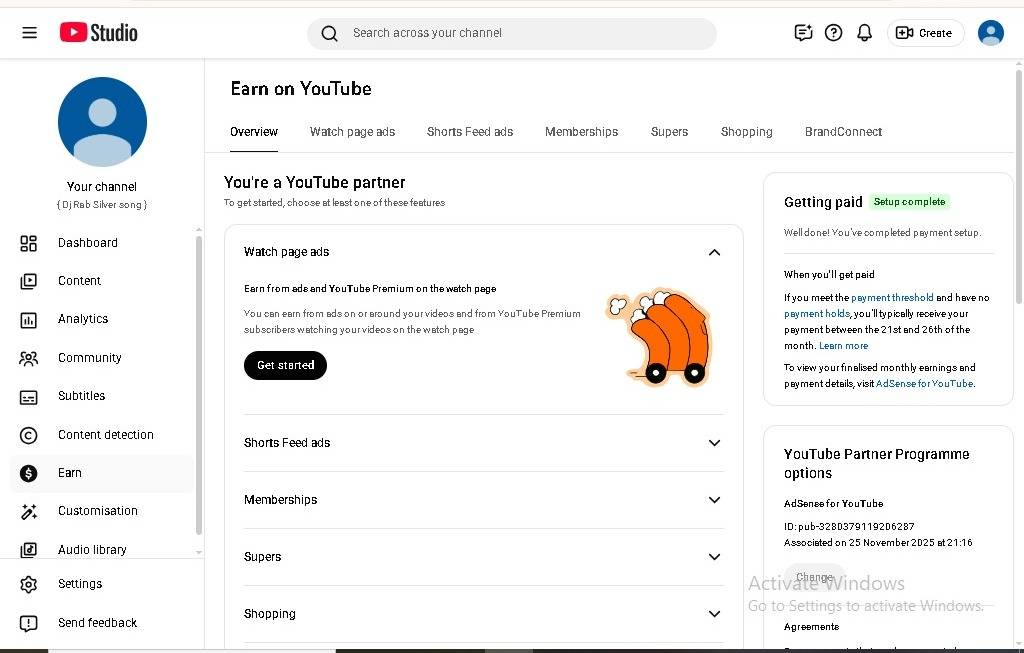The image size is (1024, 653).
Task: Open the Settings gear icon
Action: point(29,584)
